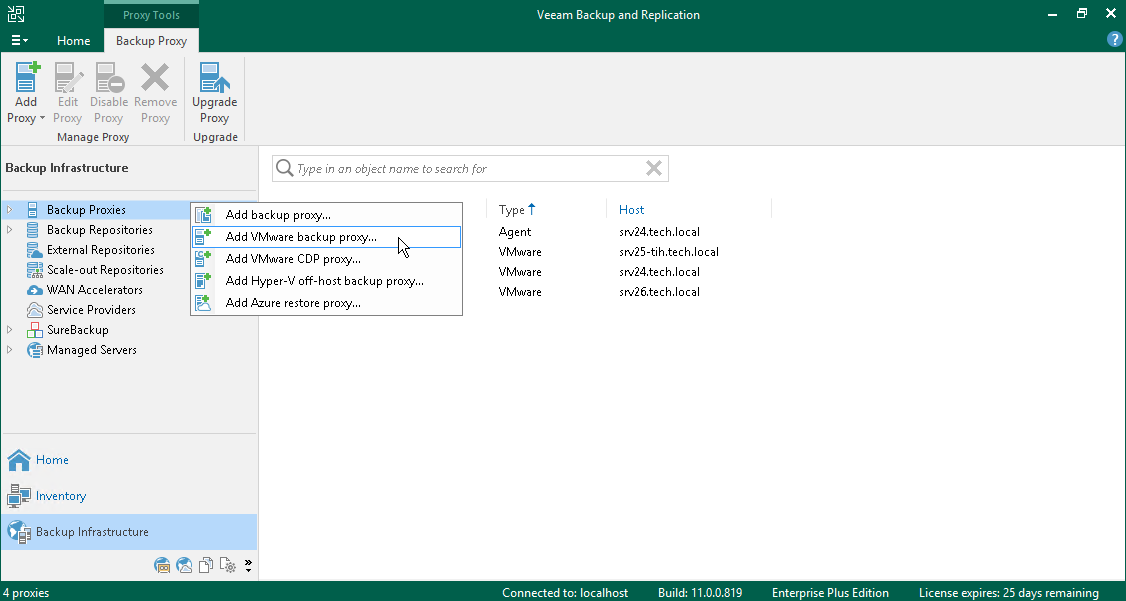Choose Add Azure restore proxy option
1126x601 pixels.
(x=293, y=303)
